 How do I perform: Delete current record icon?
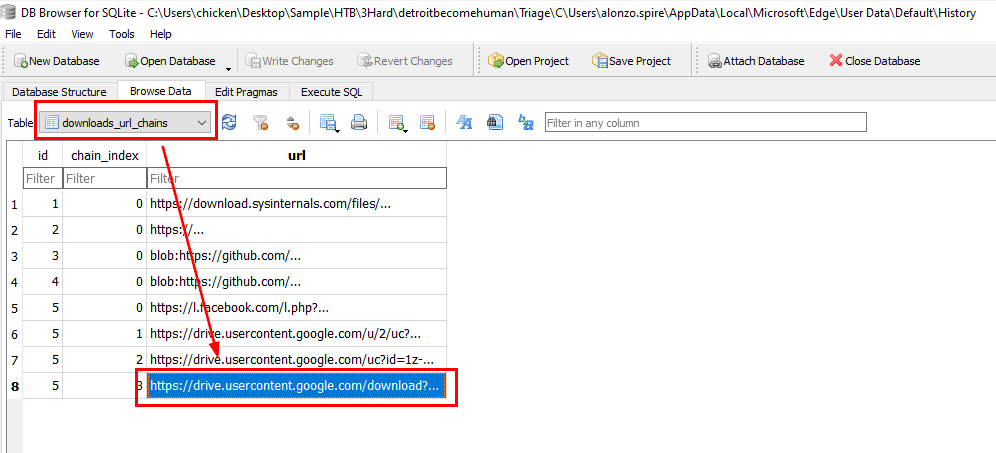427,123
